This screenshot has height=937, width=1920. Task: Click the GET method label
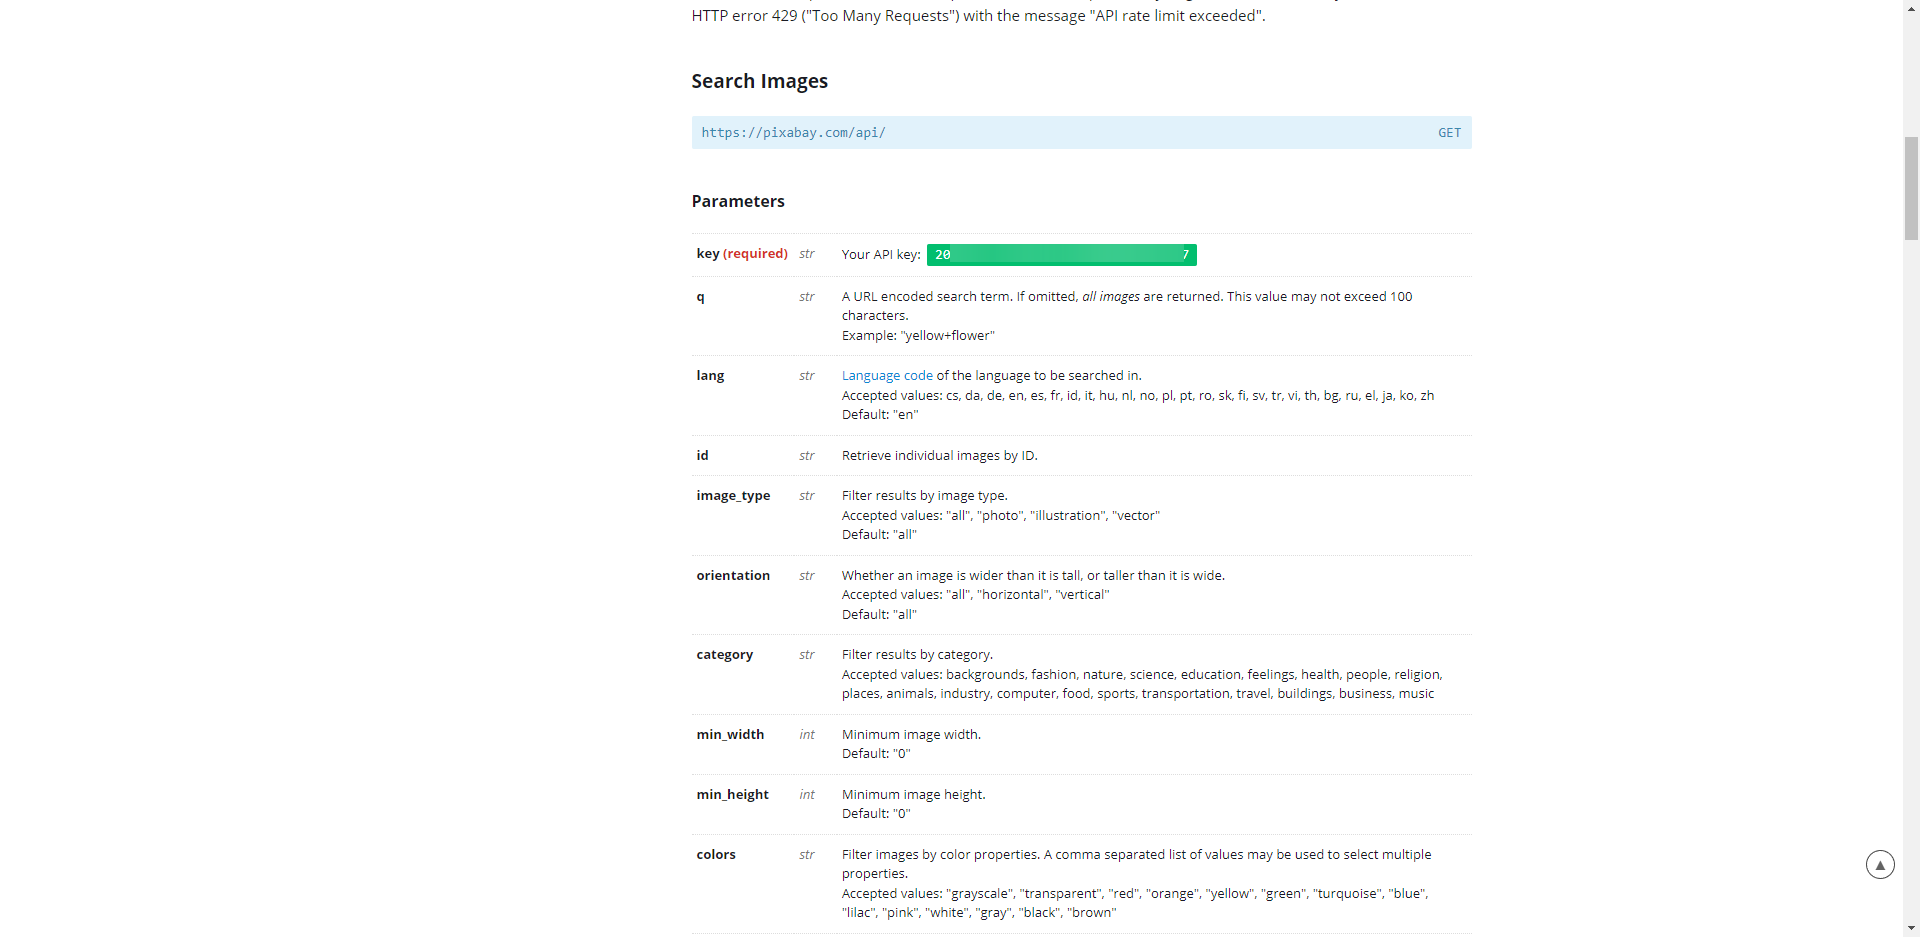coord(1449,132)
